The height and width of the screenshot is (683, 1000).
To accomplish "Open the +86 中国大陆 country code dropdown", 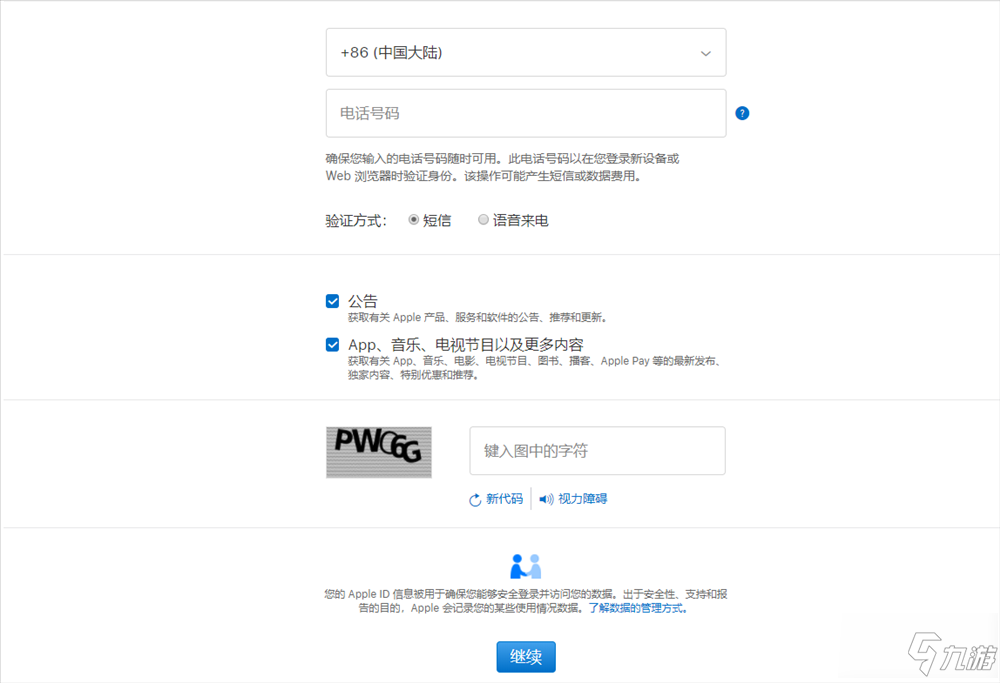I will 526,52.
